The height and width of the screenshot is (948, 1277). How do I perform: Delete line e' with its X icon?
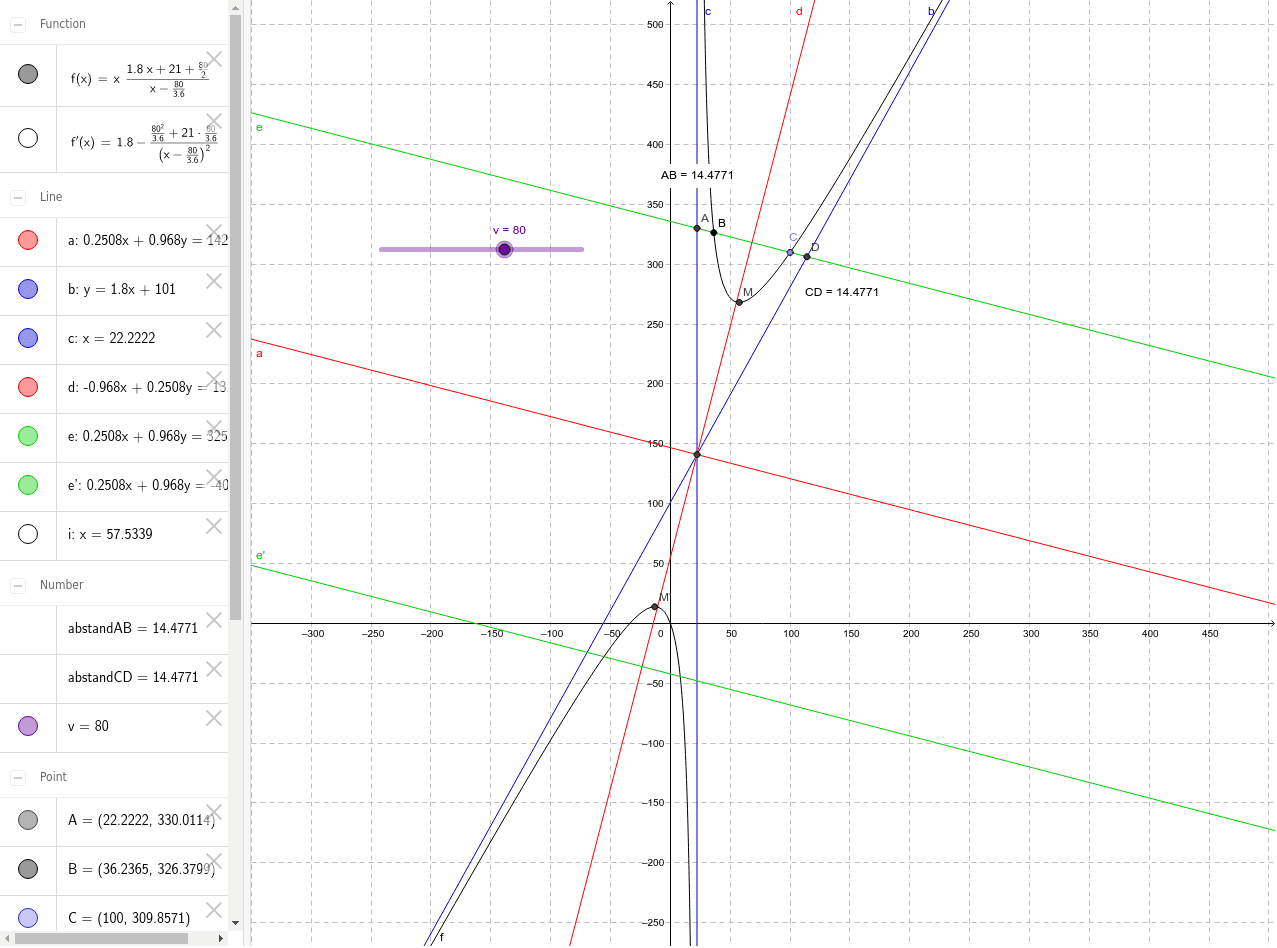(x=213, y=477)
